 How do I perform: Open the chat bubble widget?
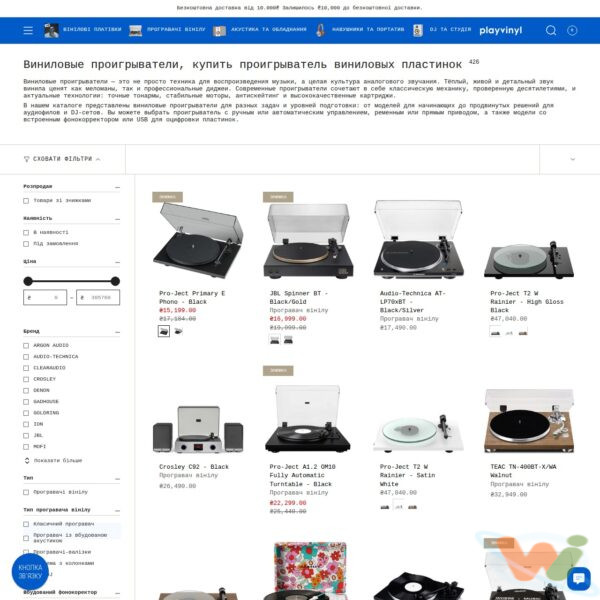(x=578, y=578)
